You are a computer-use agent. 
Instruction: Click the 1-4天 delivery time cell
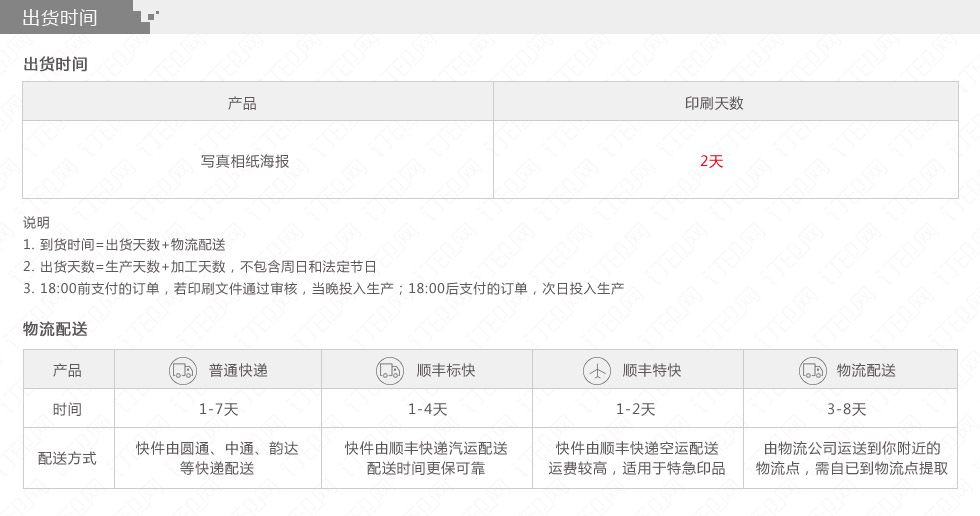coord(428,409)
